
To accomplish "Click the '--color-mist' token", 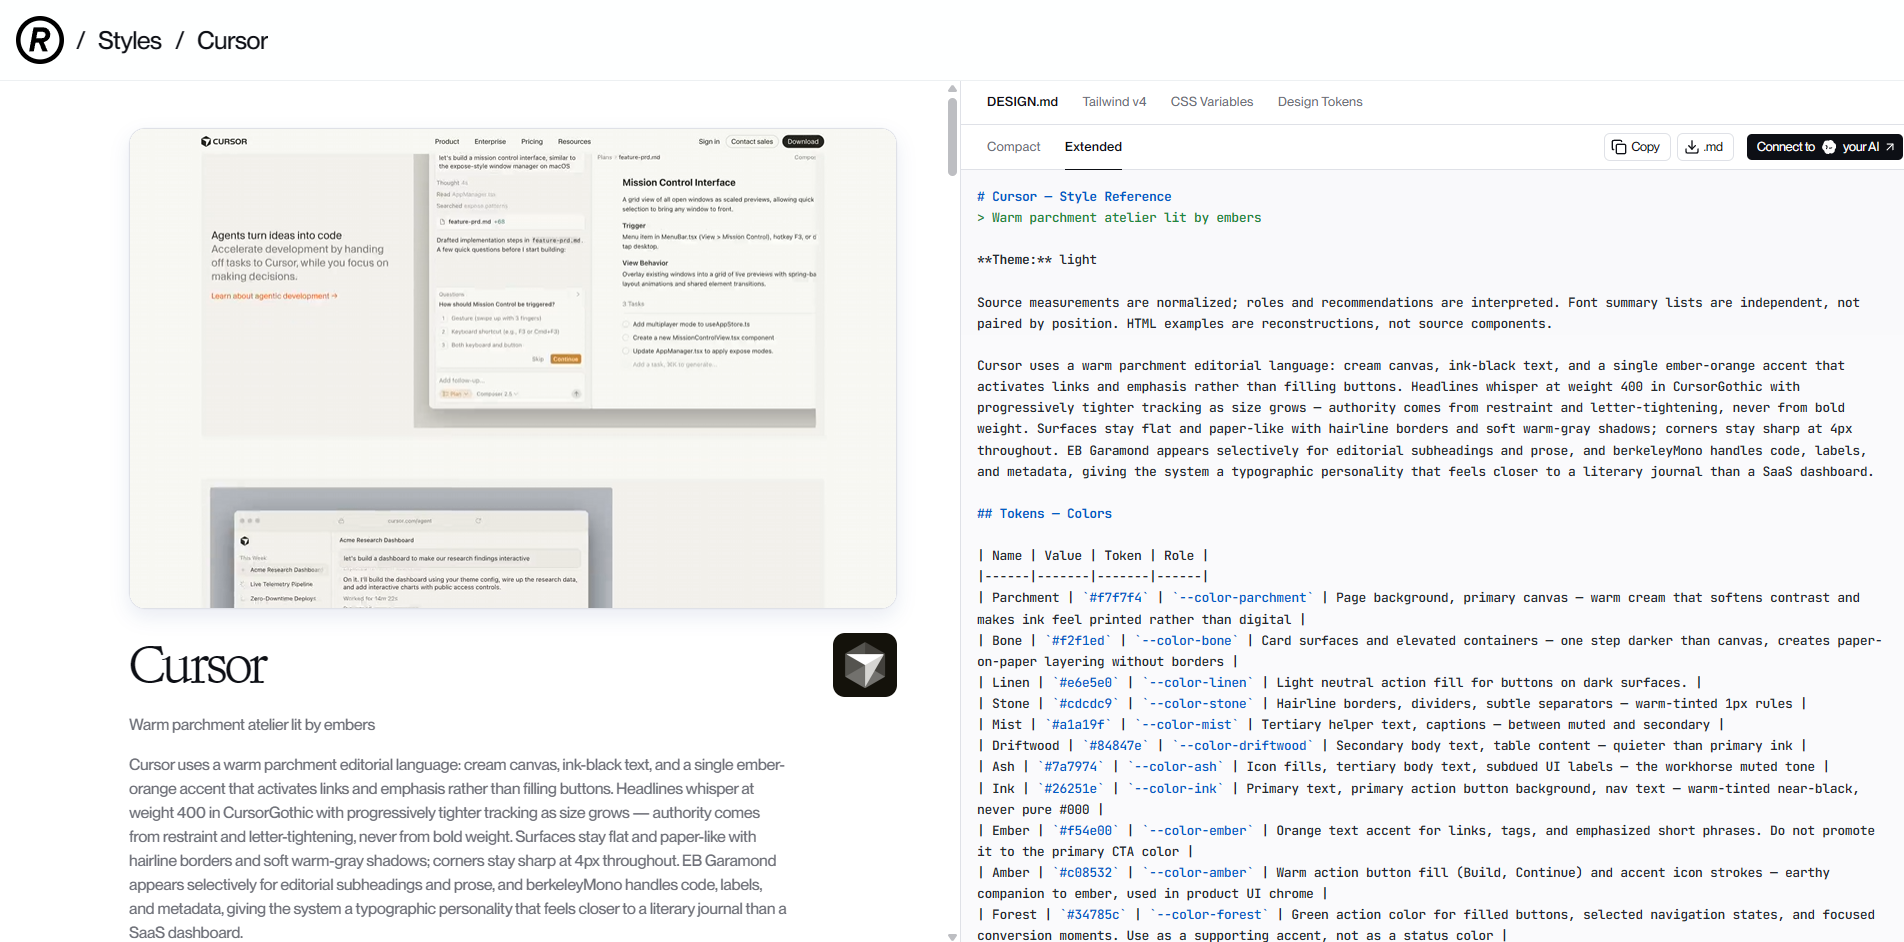I will coord(1186,725).
